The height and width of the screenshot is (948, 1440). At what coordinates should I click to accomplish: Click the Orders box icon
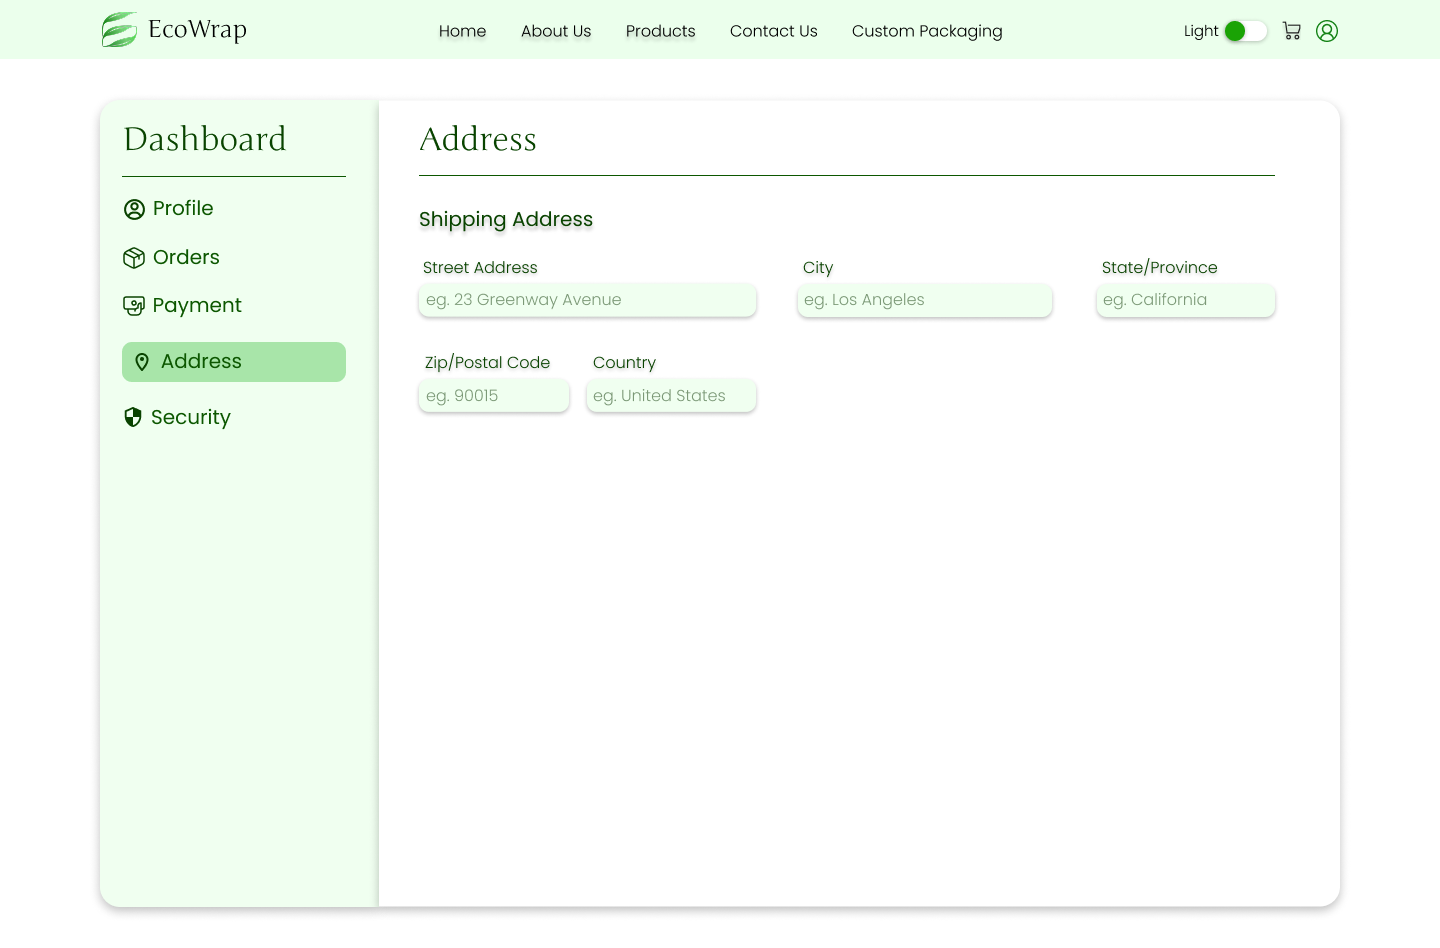click(x=134, y=258)
